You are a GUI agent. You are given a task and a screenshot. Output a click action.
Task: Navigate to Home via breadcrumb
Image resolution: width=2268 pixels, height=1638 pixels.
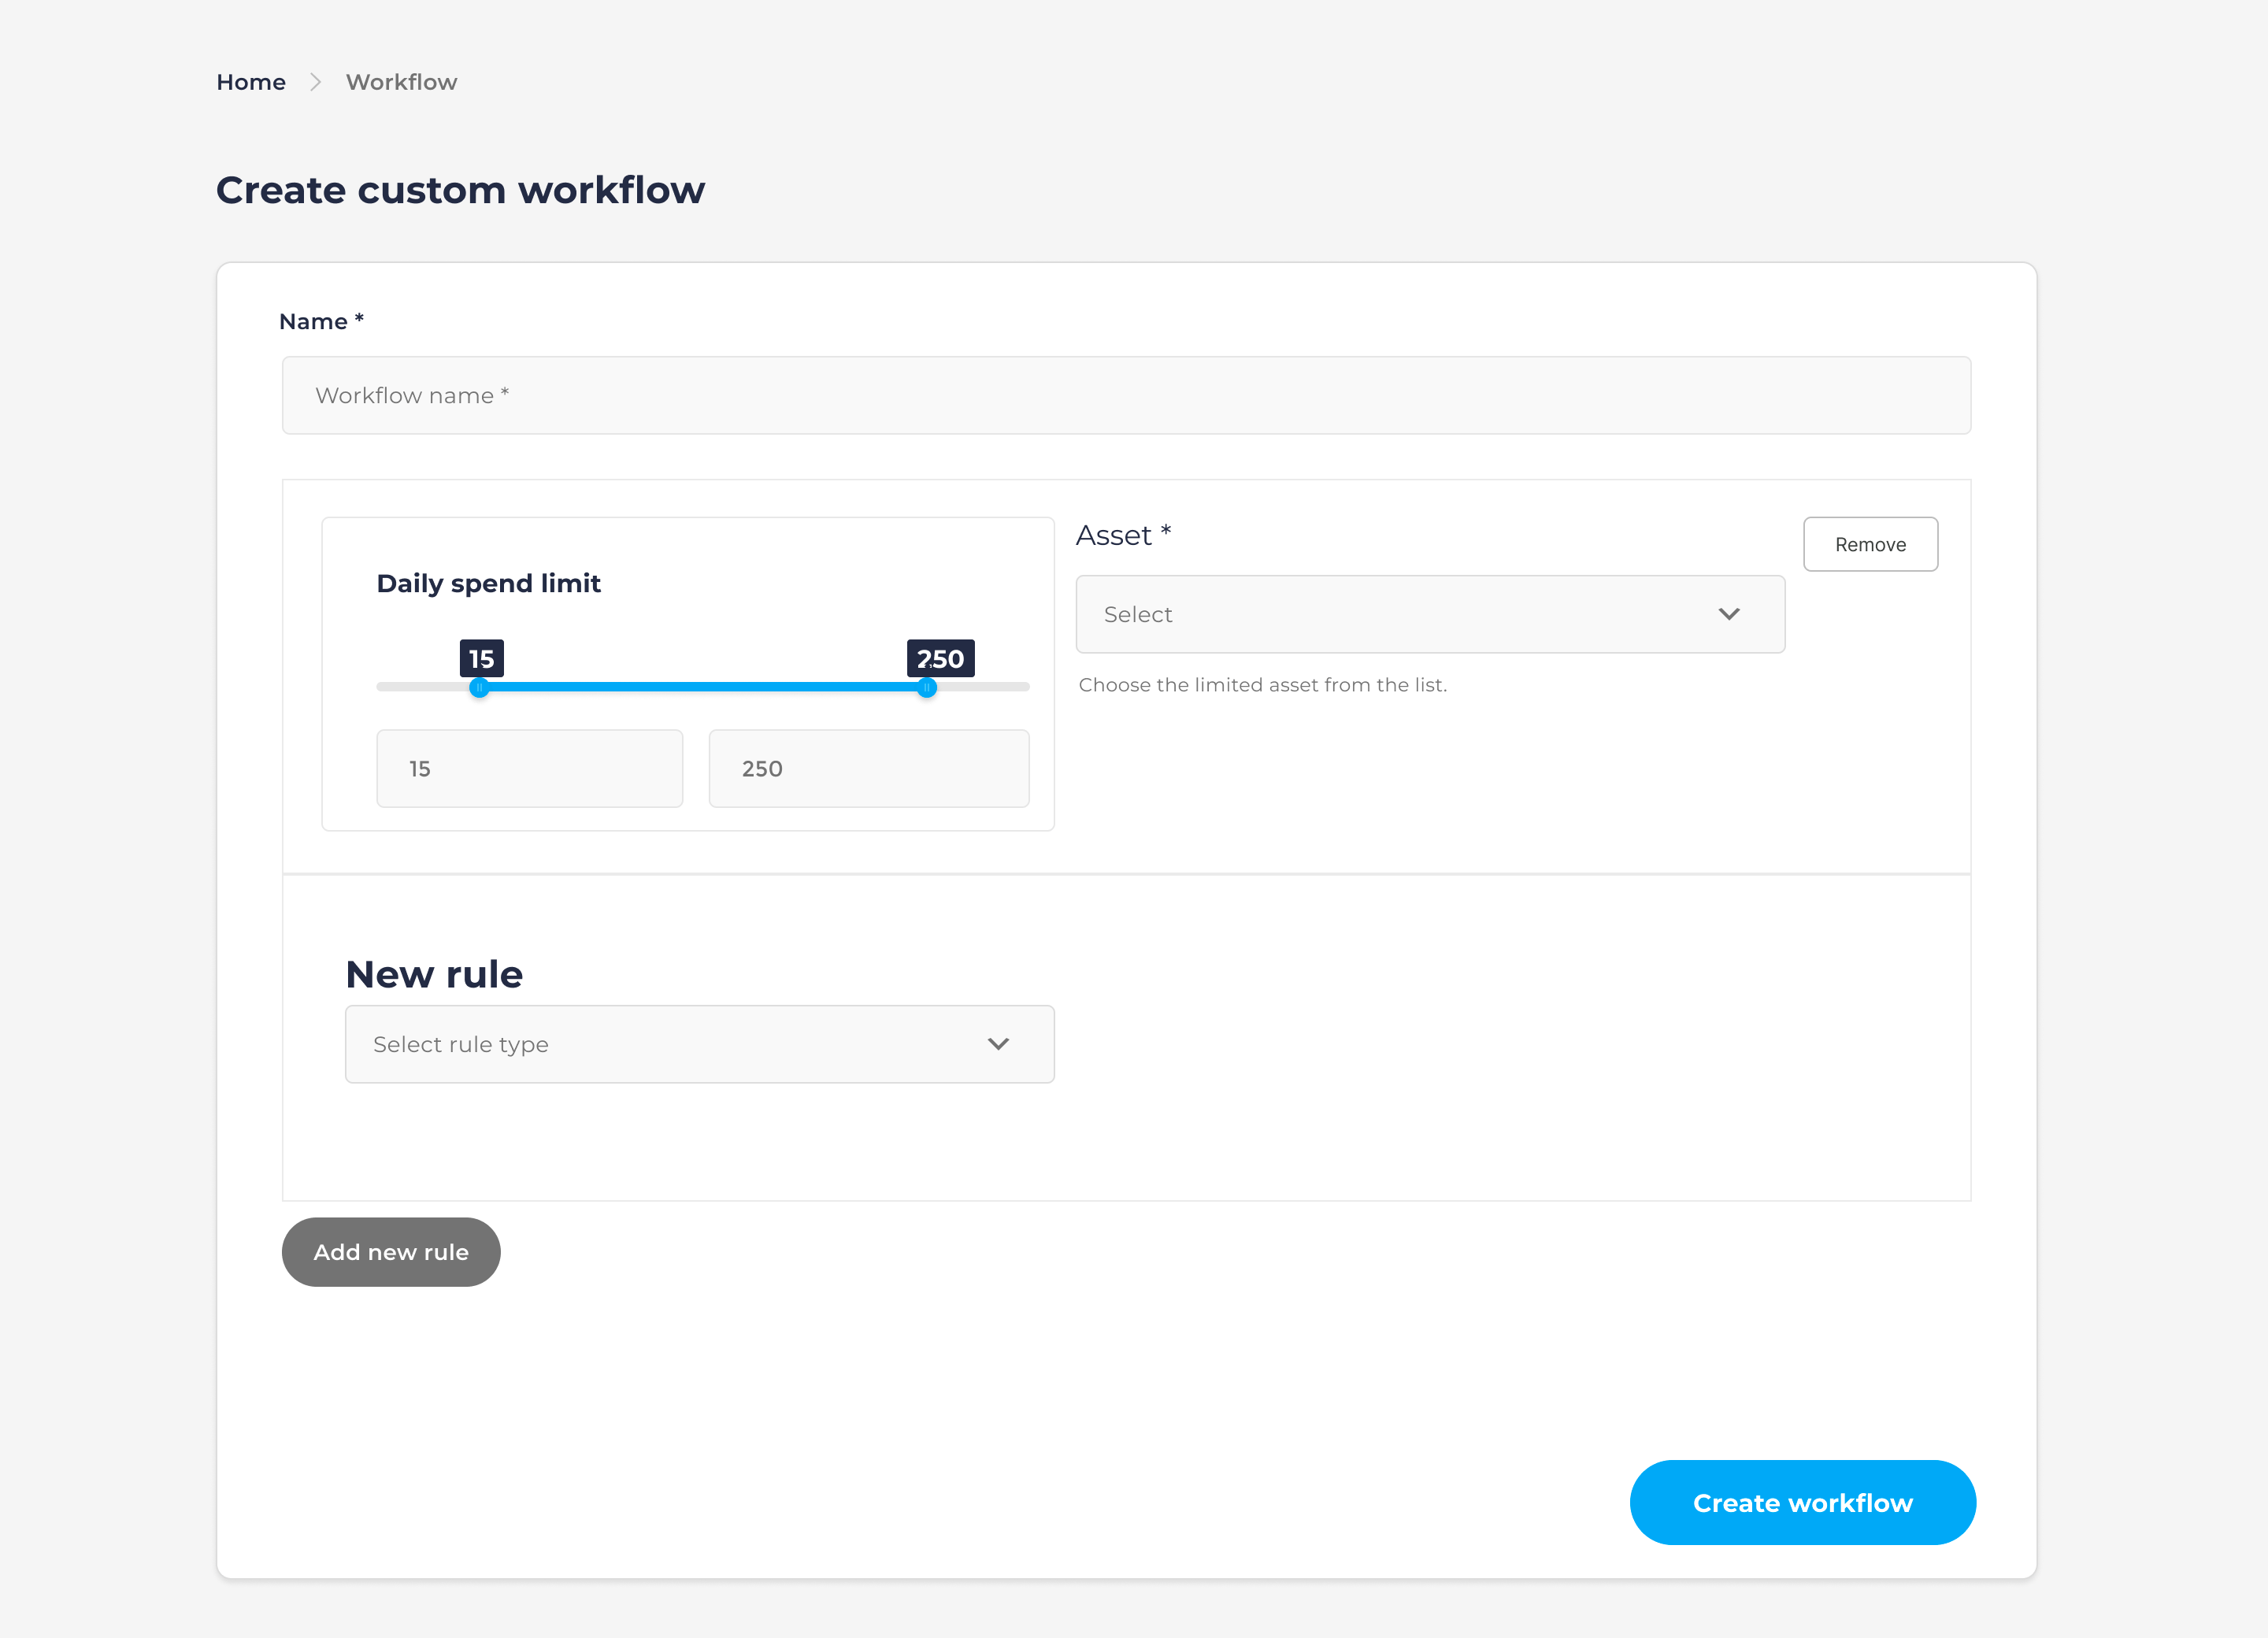click(250, 82)
